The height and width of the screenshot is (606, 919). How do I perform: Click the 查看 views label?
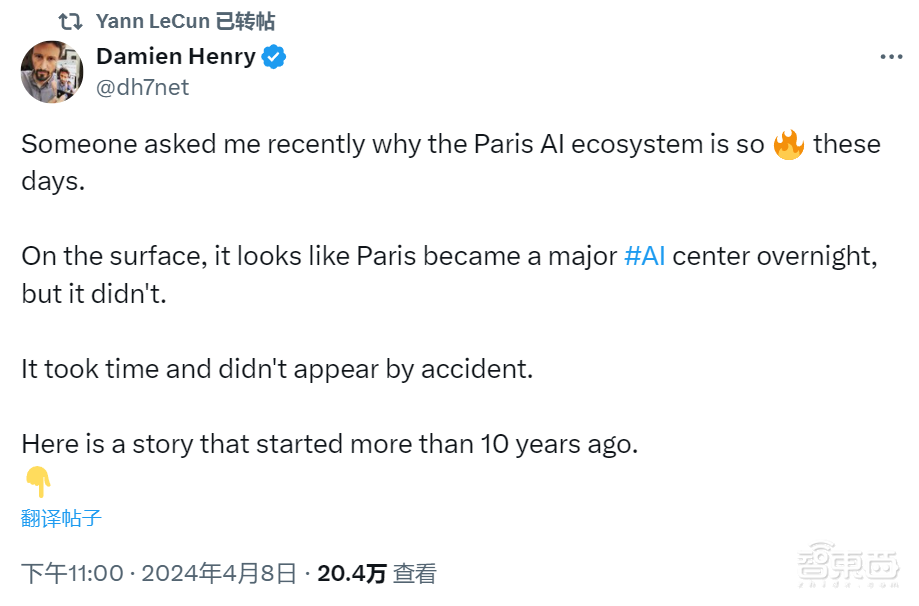(414, 573)
